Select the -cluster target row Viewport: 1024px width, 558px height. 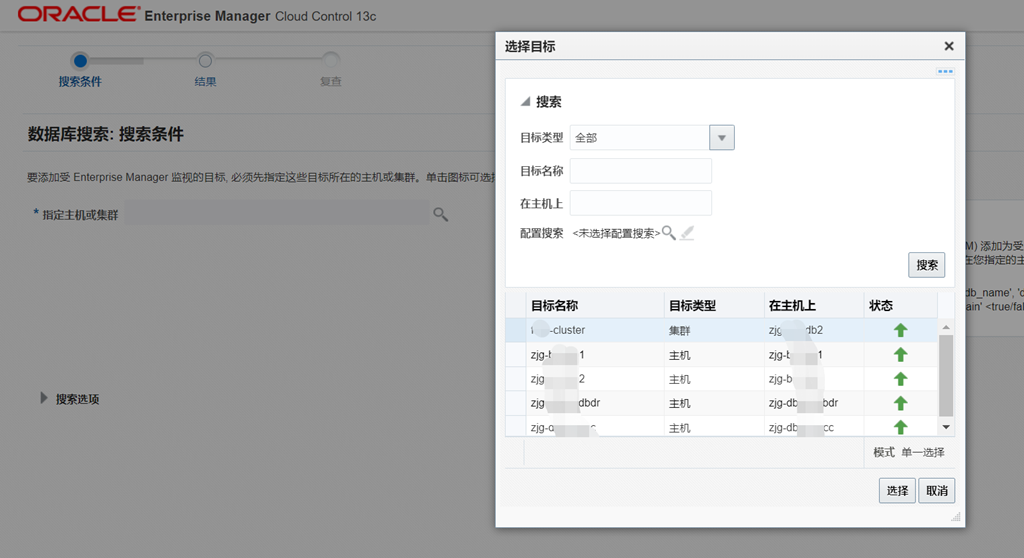coord(722,330)
